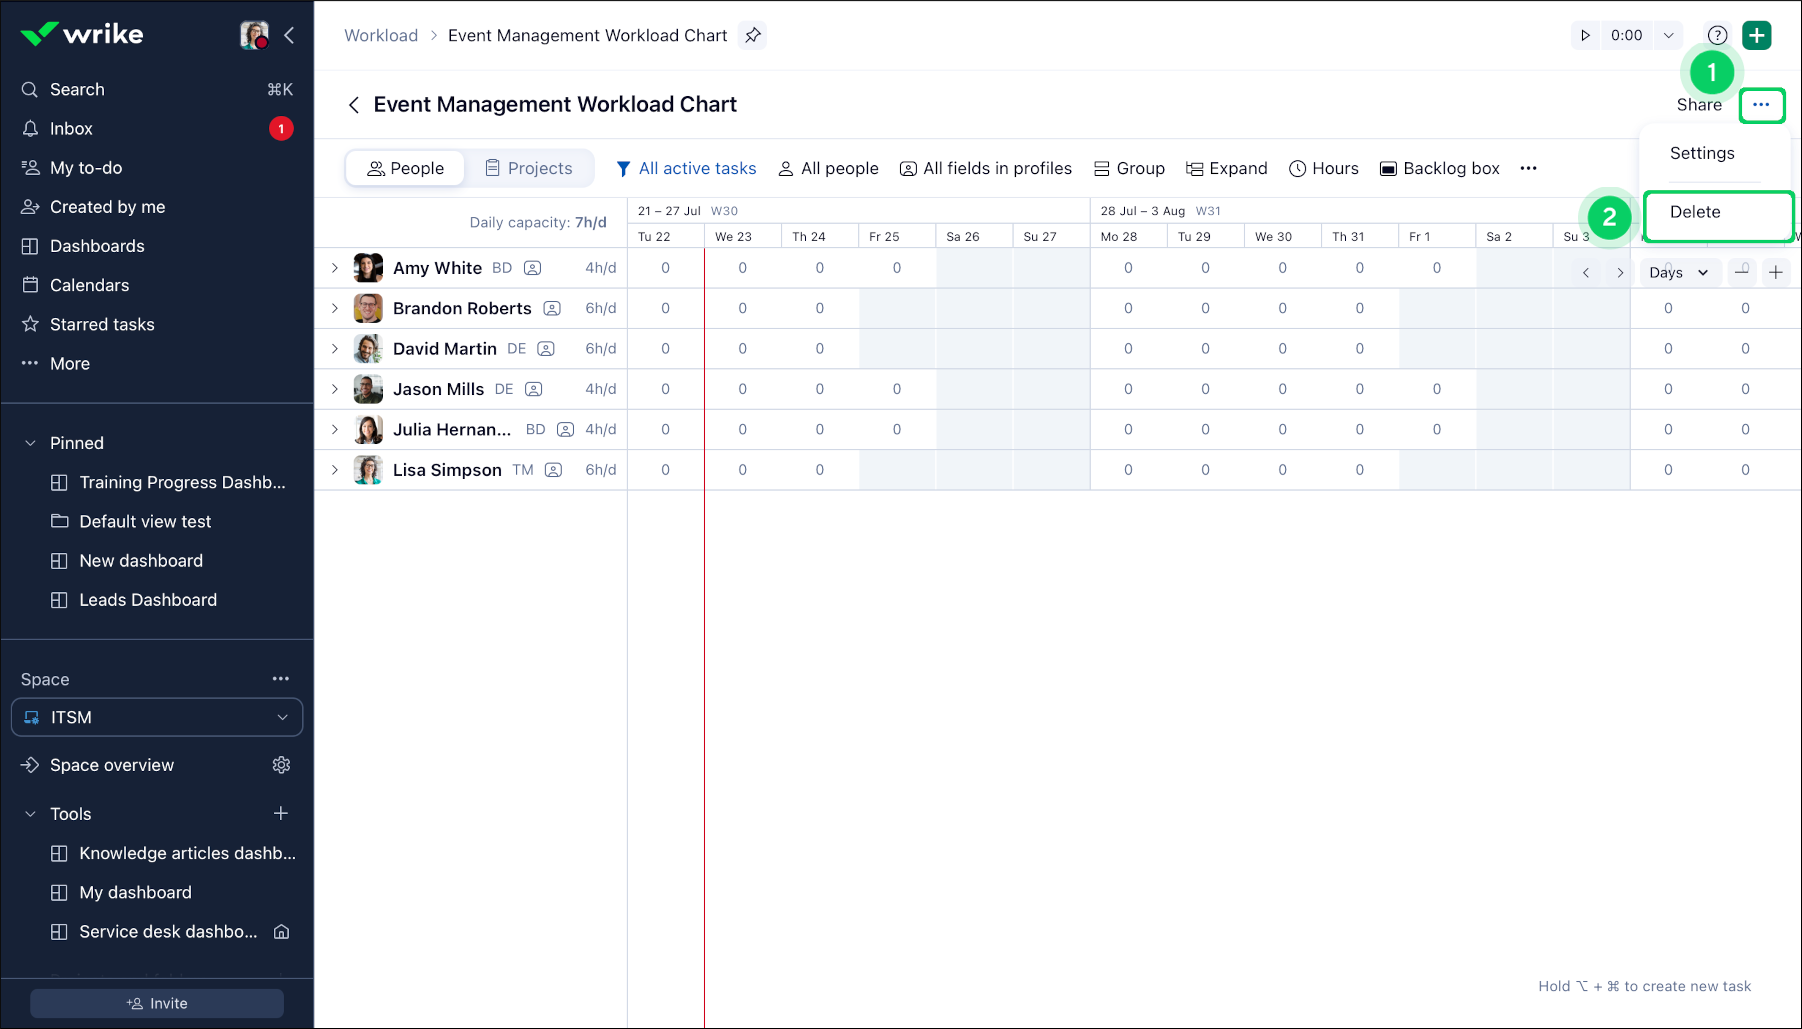Image resolution: width=1802 pixels, height=1029 pixels.
Task: Open Space settings gear icon
Action: pos(281,765)
